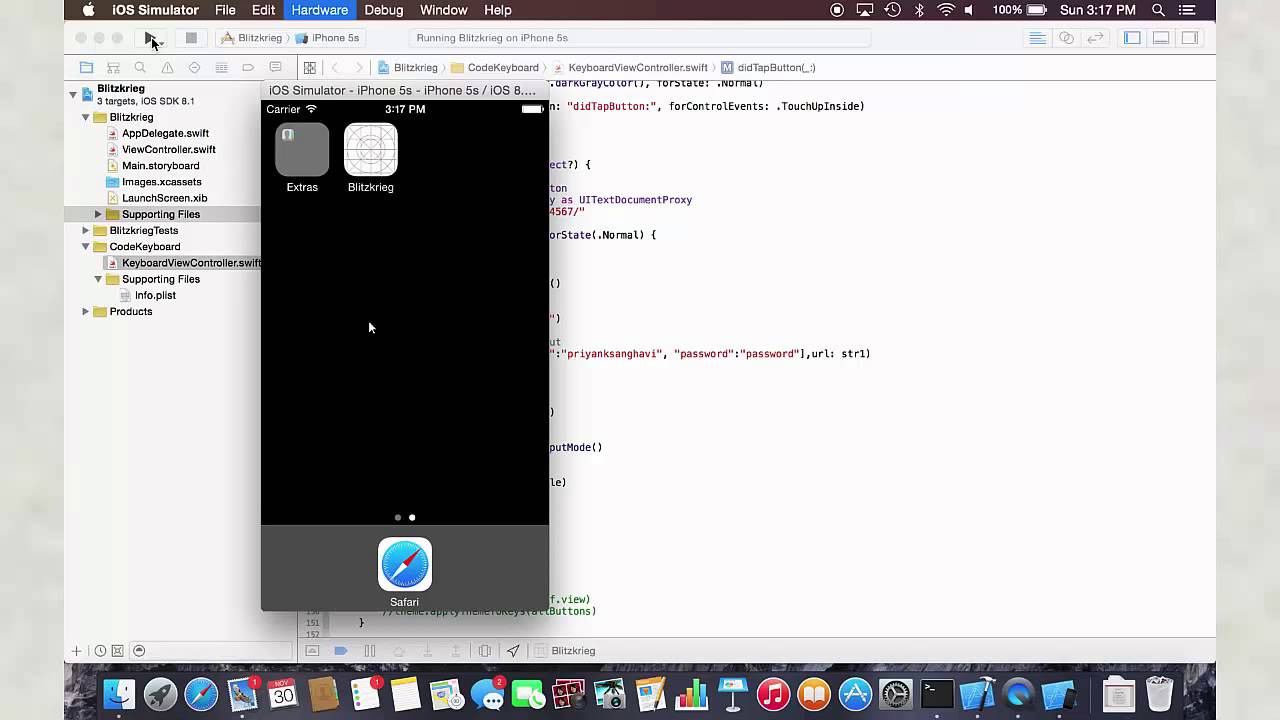Image resolution: width=1280 pixels, height=720 pixels.
Task: Show the Project navigator folder icon
Action: [x=86, y=67]
